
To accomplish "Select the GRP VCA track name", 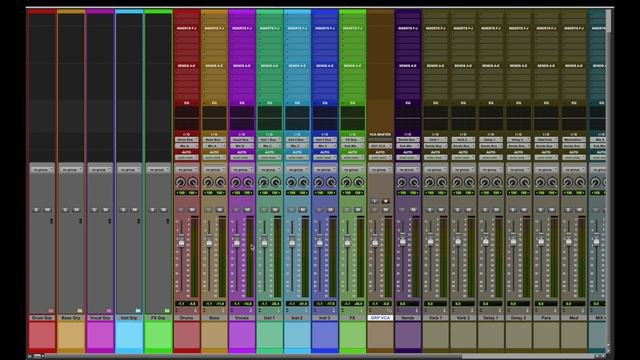I will click(x=380, y=318).
